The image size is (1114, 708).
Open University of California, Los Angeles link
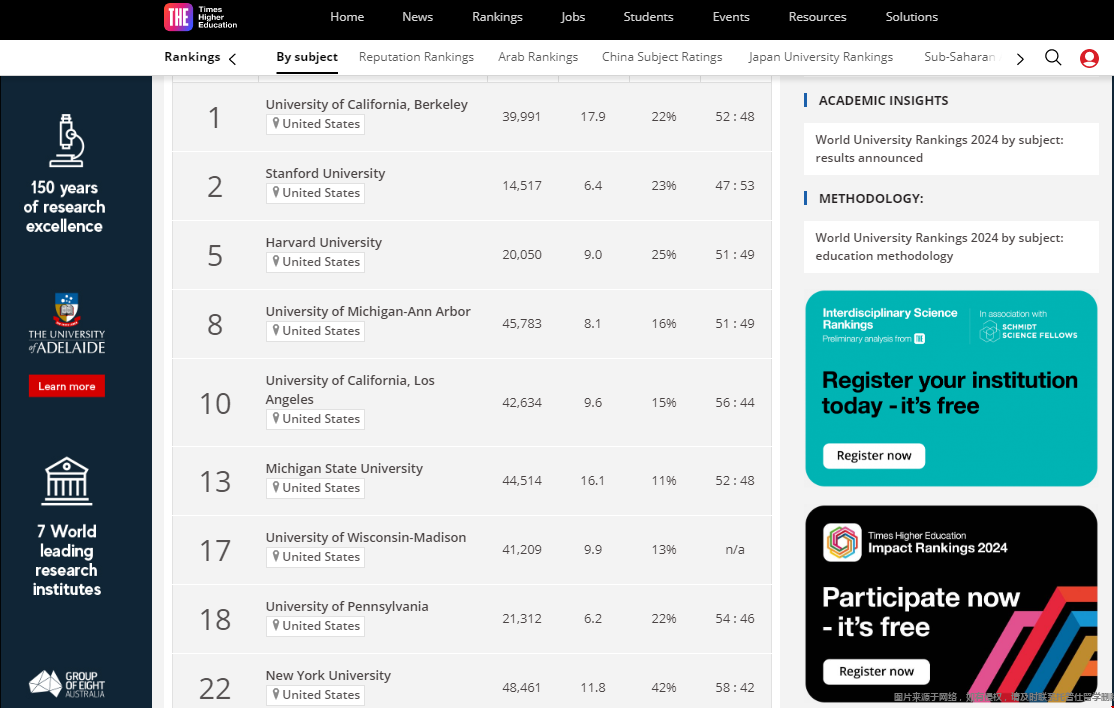350,390
